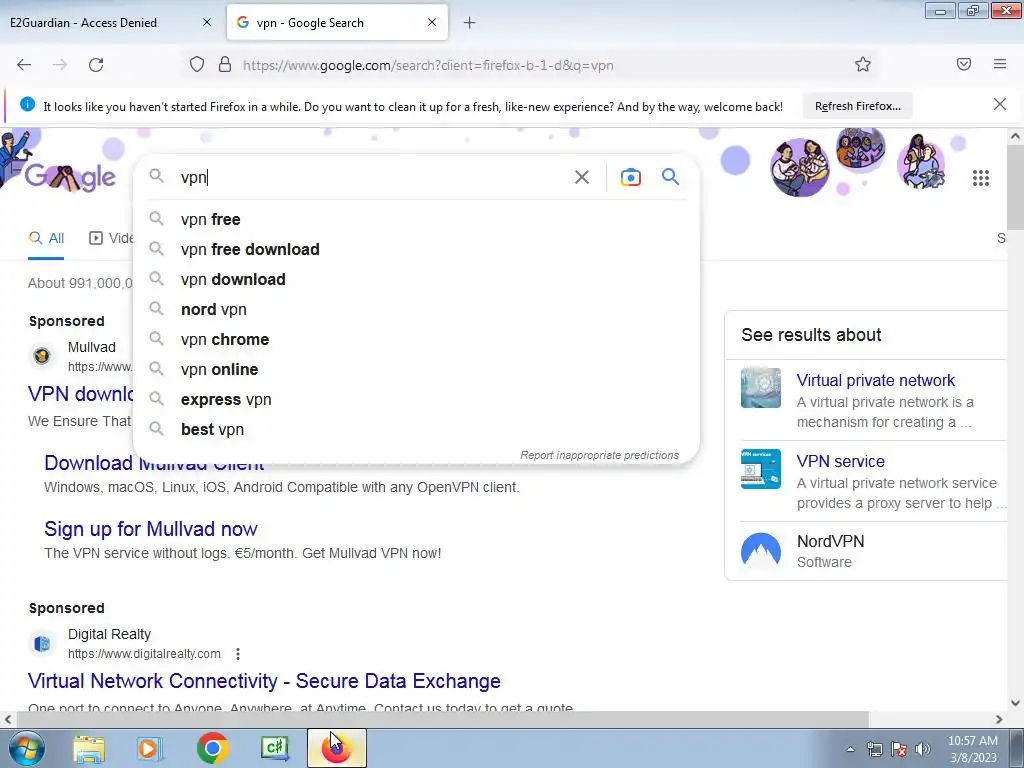Open the Firefox hamburger menu
The width and height of the screenshot is (1024, 768).
click(1000, 64)
